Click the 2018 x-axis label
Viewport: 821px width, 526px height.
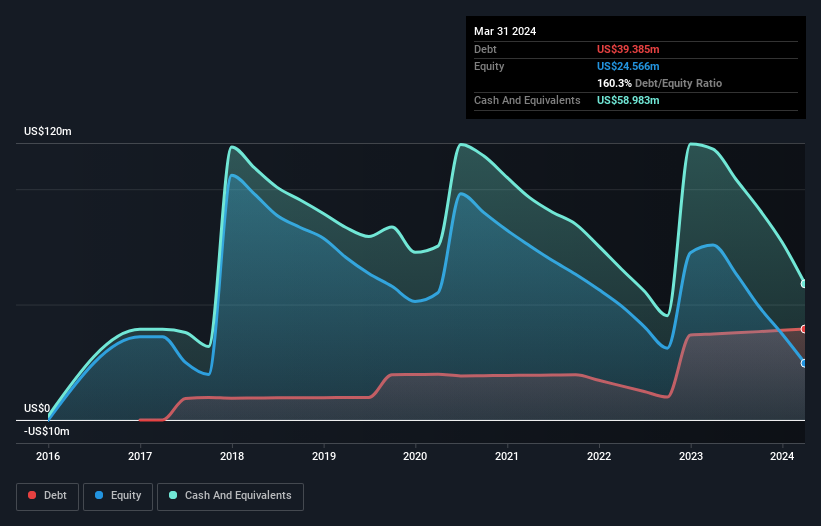point(232,456)
